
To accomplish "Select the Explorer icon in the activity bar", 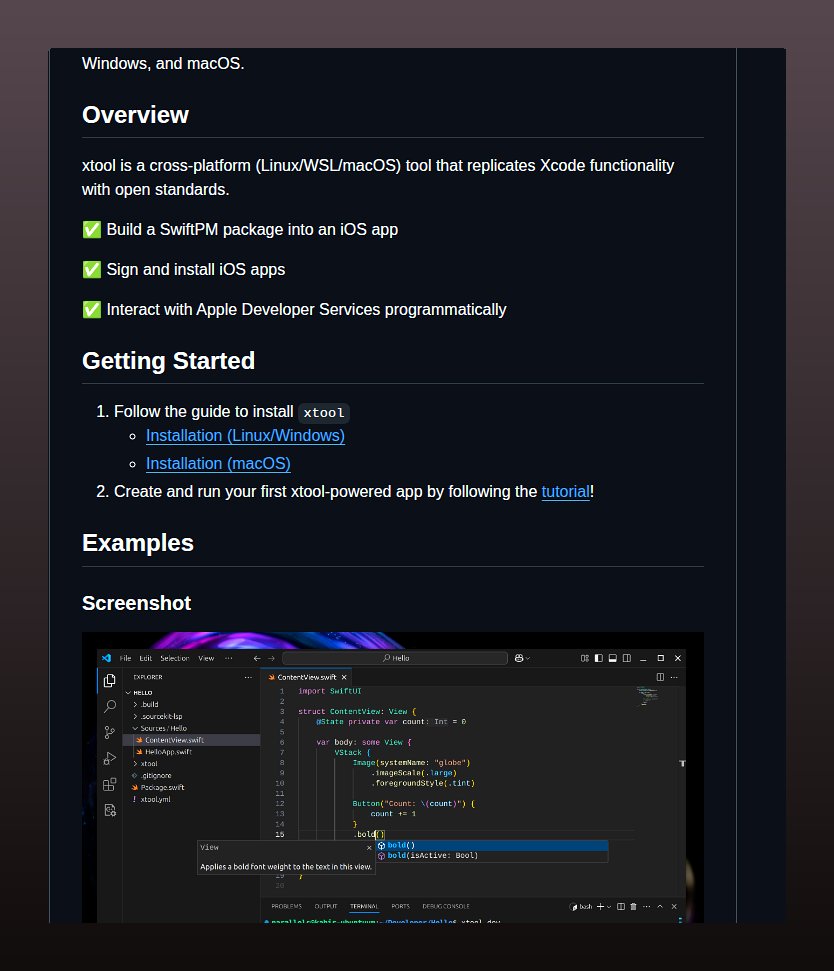I will pos(110,681).
